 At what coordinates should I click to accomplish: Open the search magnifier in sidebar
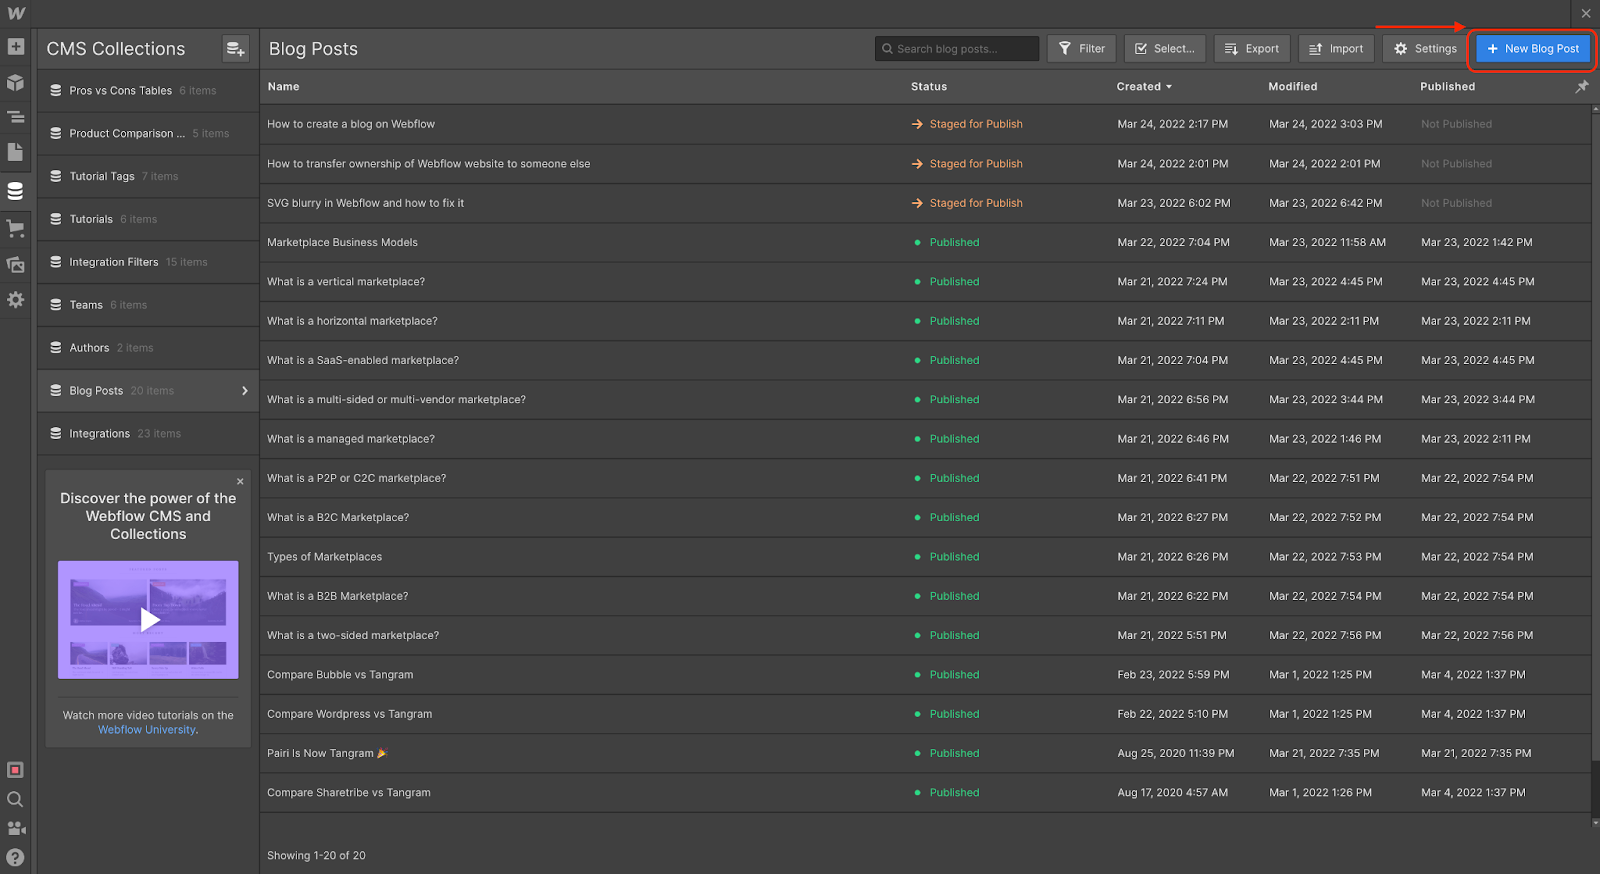click(15, 799)
